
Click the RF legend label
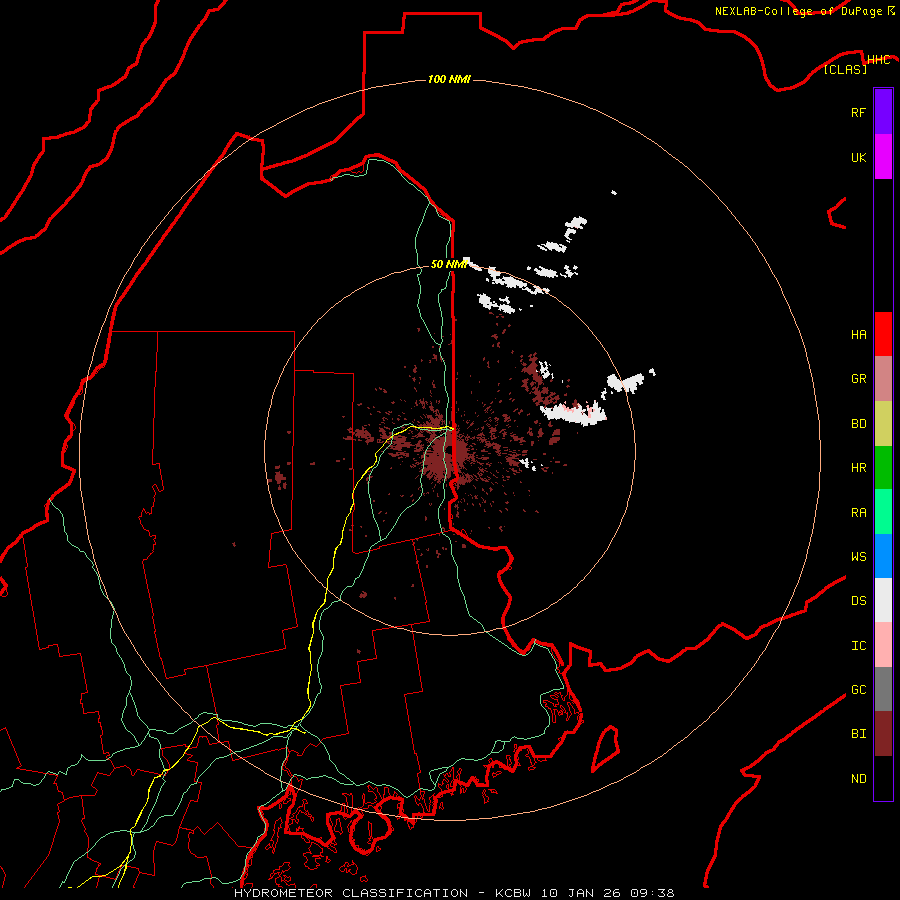point(858,112)
